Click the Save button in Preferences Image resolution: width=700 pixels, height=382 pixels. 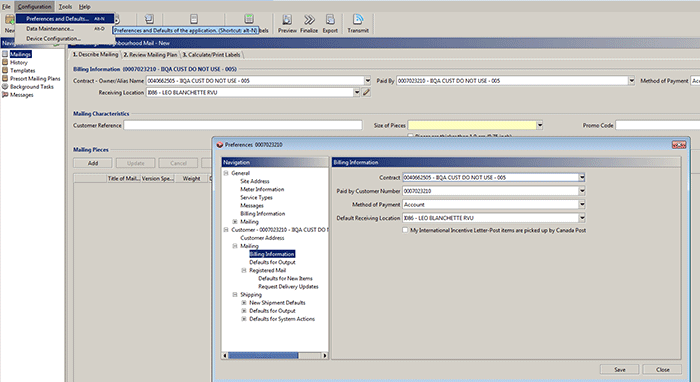click(620, 370)
